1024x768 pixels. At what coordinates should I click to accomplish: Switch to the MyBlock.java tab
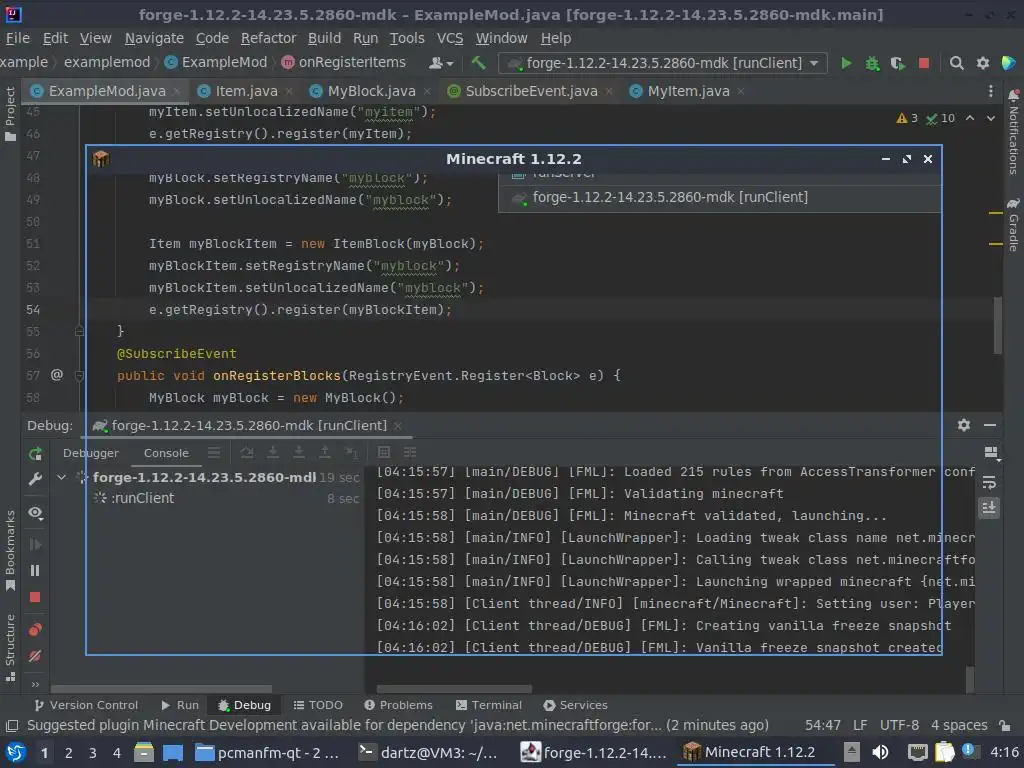371,91
